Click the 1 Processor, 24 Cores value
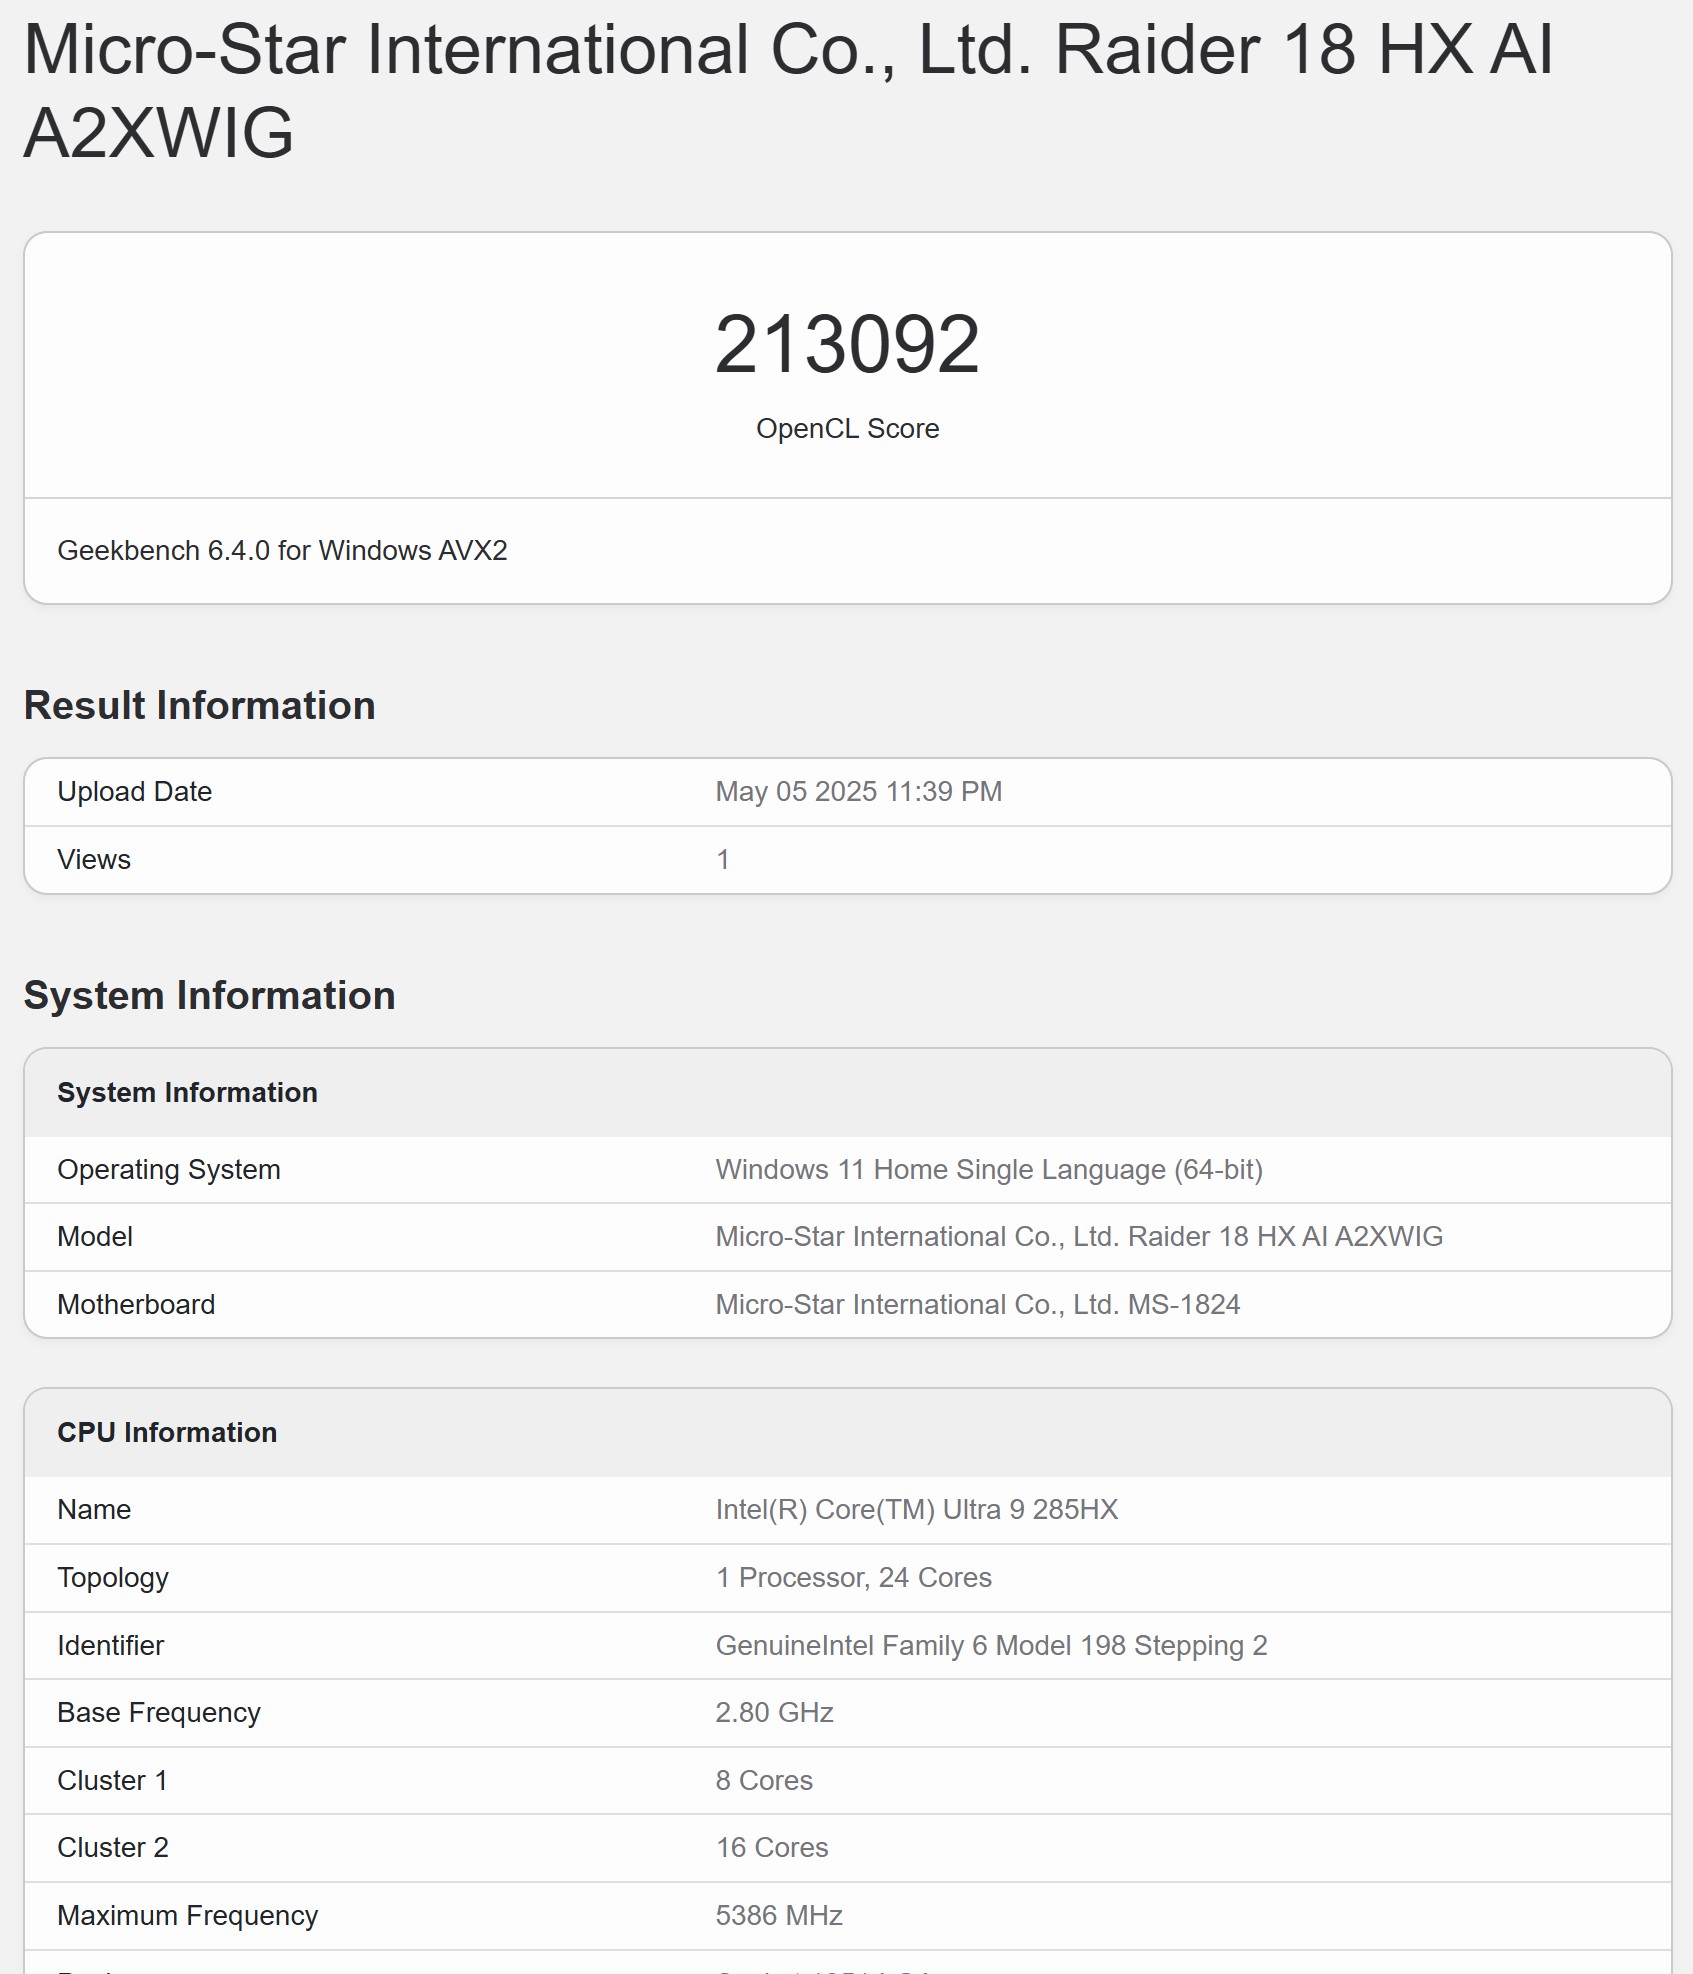The image size is (1693, 1974). pos(853,1578)
